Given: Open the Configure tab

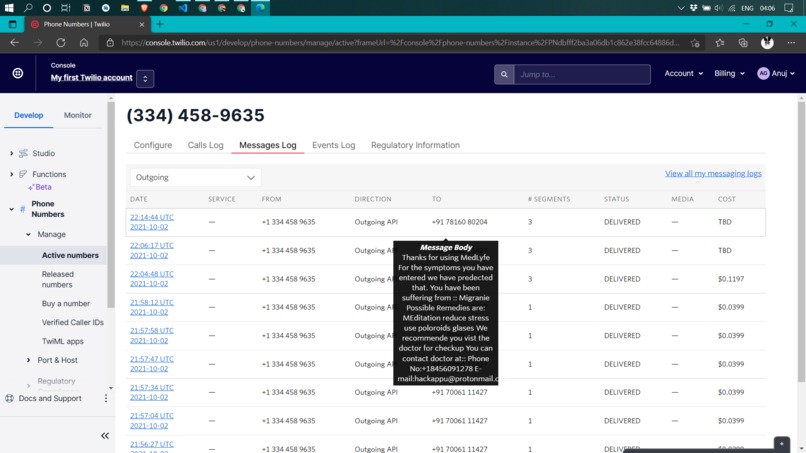Looking at the screenshot, I should 153,145.
